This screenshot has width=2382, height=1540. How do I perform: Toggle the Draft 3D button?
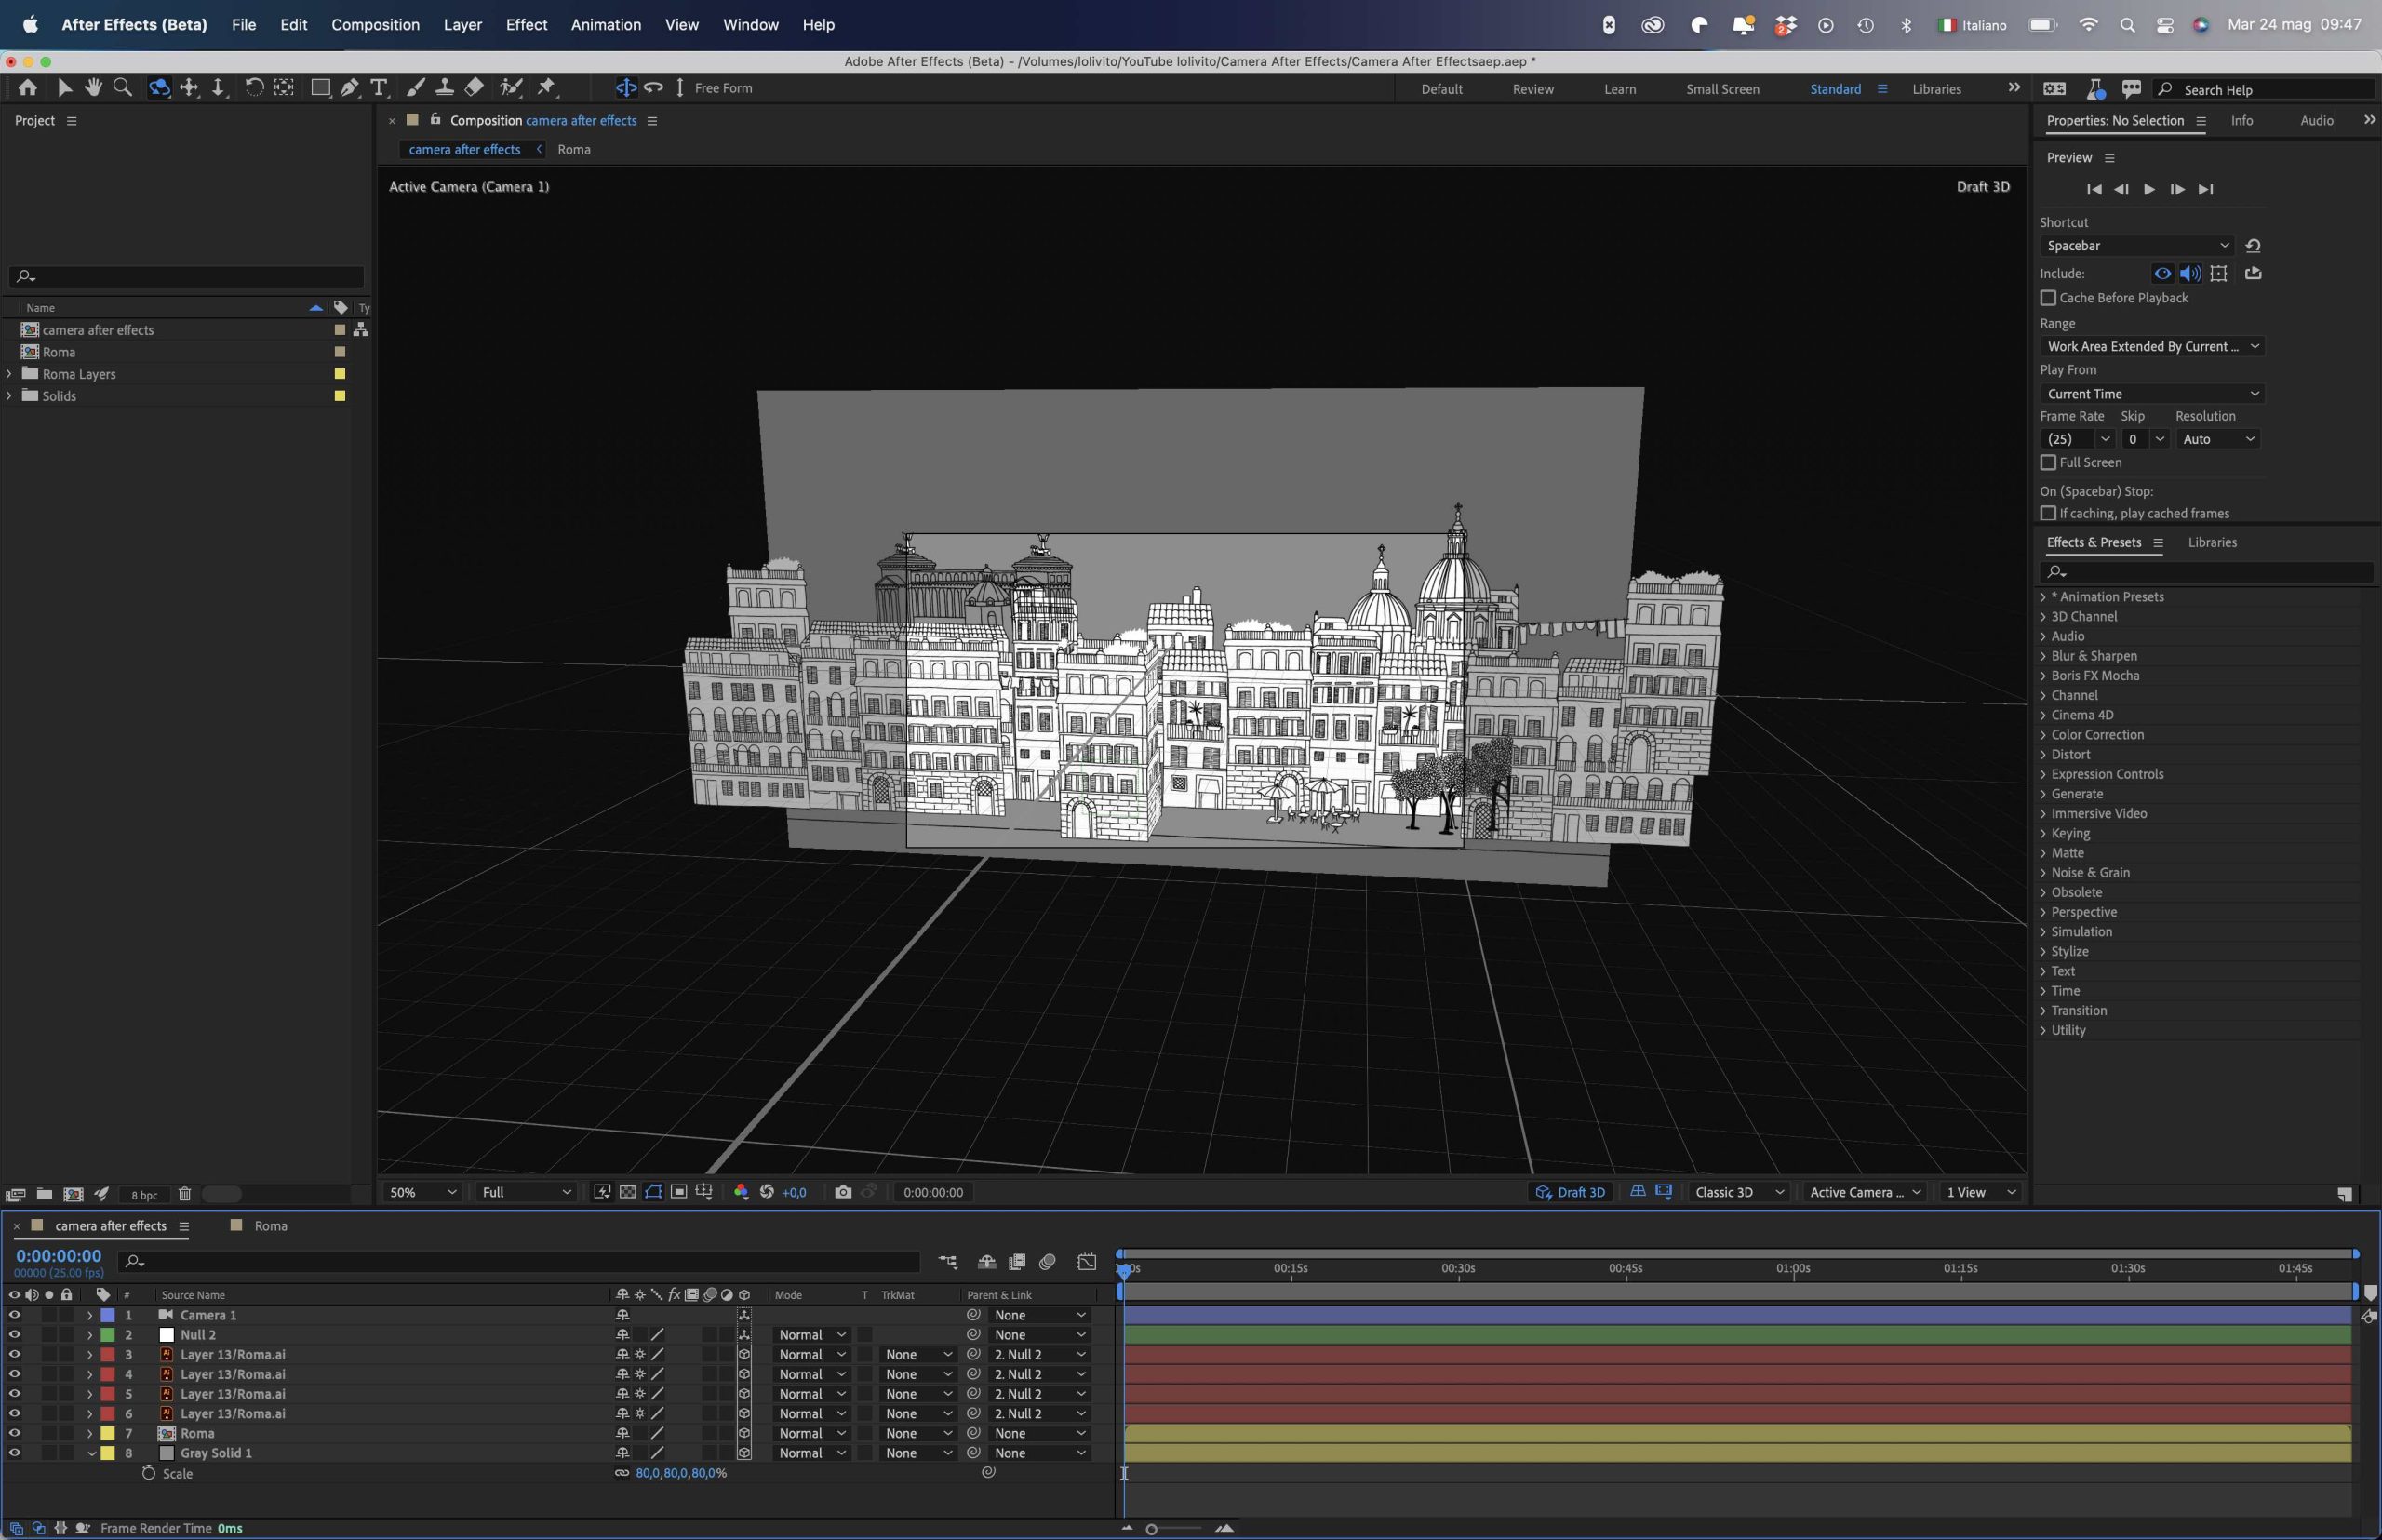[1570, 1192]
